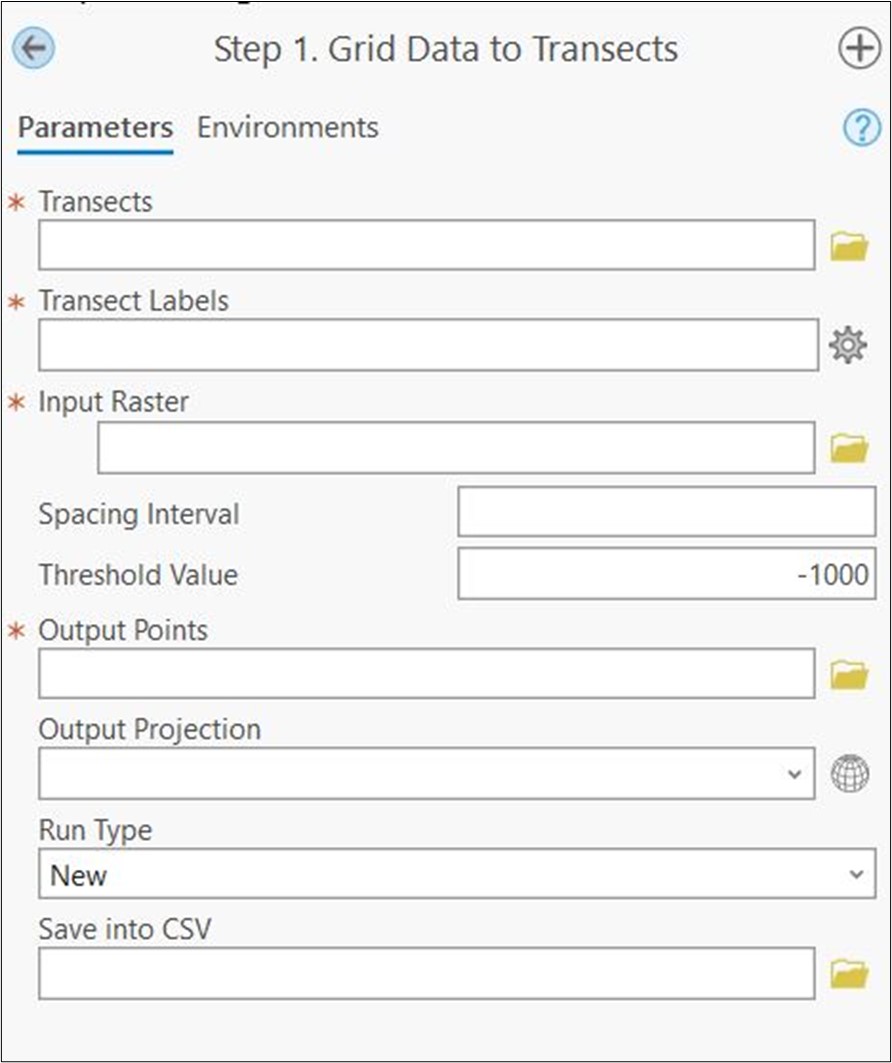Open Transect Labels gear settings
Viewport: 892px width, 1063px height.
848,345
